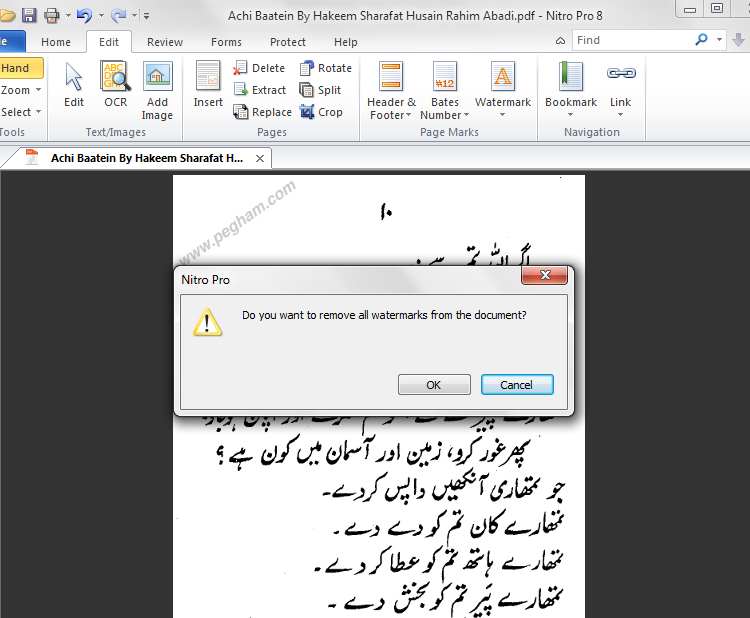Select the Add Image tool

tap(157, 77)
